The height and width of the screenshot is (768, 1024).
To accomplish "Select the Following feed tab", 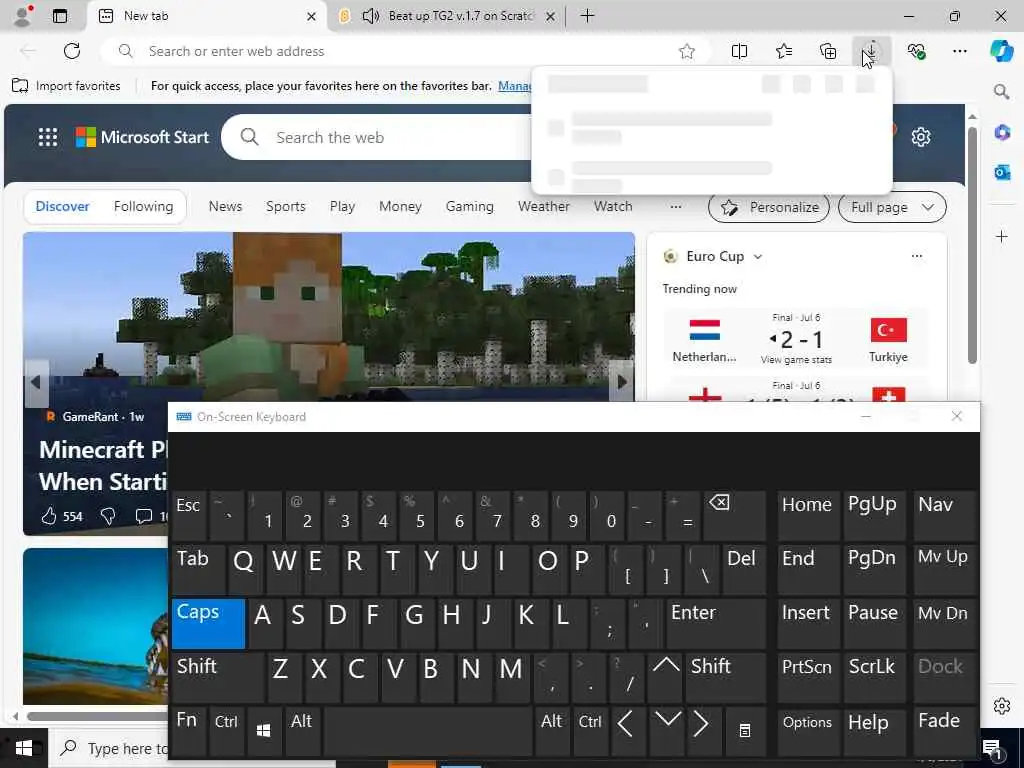I will click(x=143, y=206).
